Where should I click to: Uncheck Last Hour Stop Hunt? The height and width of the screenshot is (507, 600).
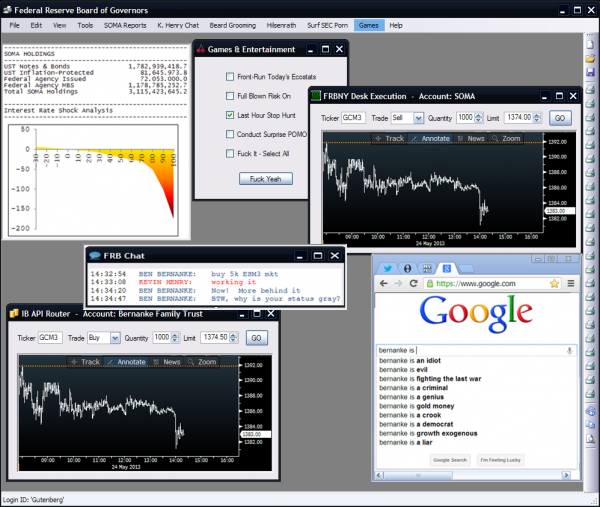(x=230, y=115)
